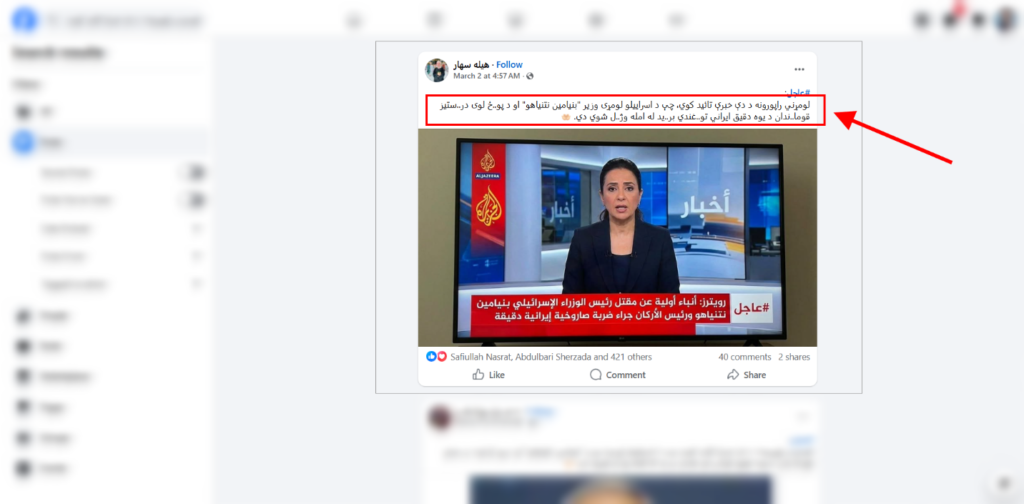The height and width of the screenshot is (504, 1024).
Task: Click the Follow link beside the author
Action: tap(509, 65)
